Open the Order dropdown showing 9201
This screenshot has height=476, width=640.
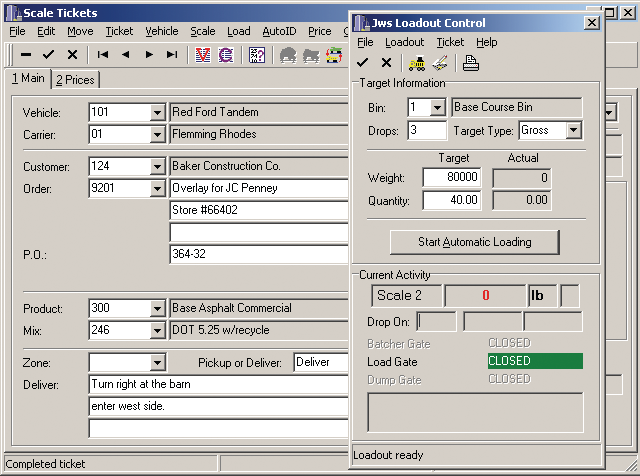point(157,188)
